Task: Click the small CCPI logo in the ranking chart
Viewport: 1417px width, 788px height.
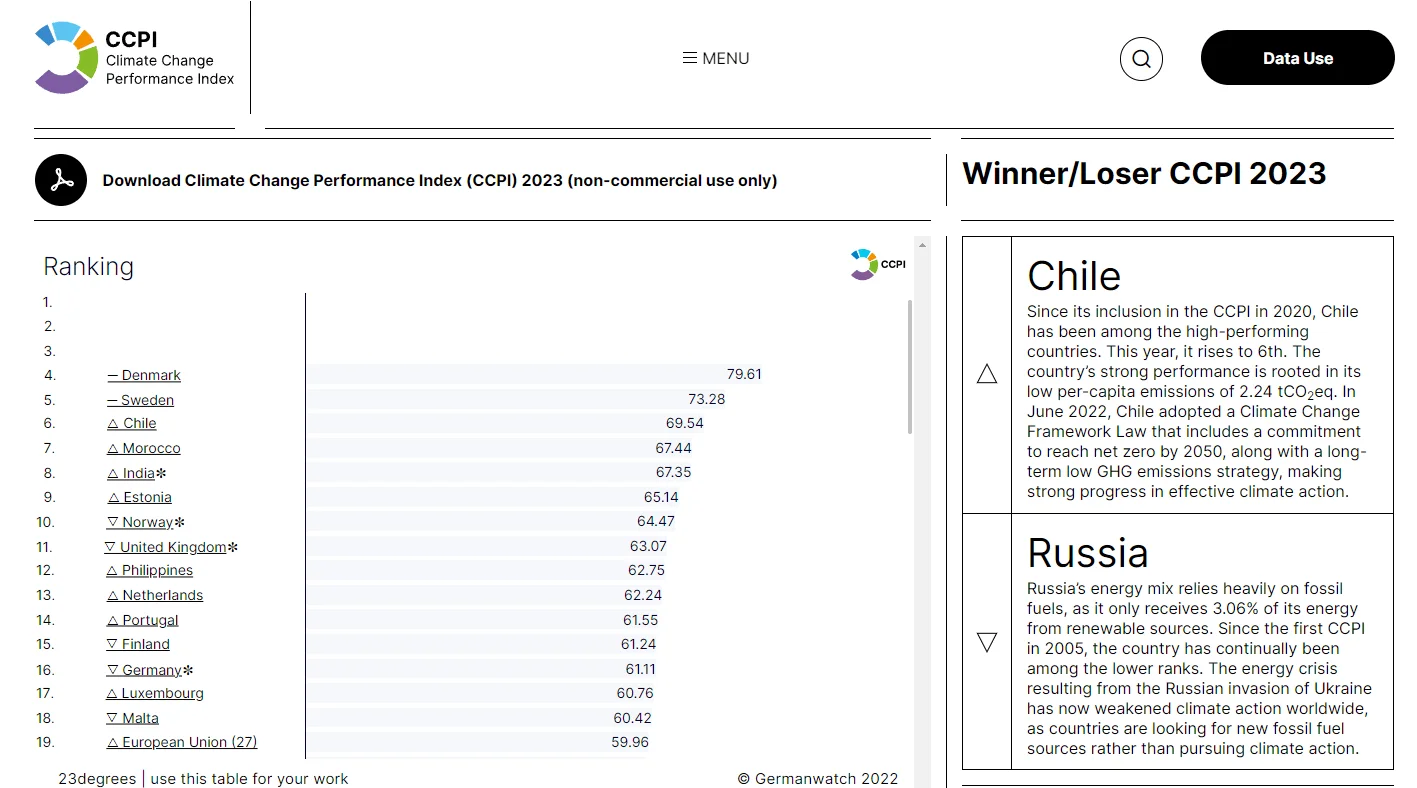Action: [x=878, y=264]
